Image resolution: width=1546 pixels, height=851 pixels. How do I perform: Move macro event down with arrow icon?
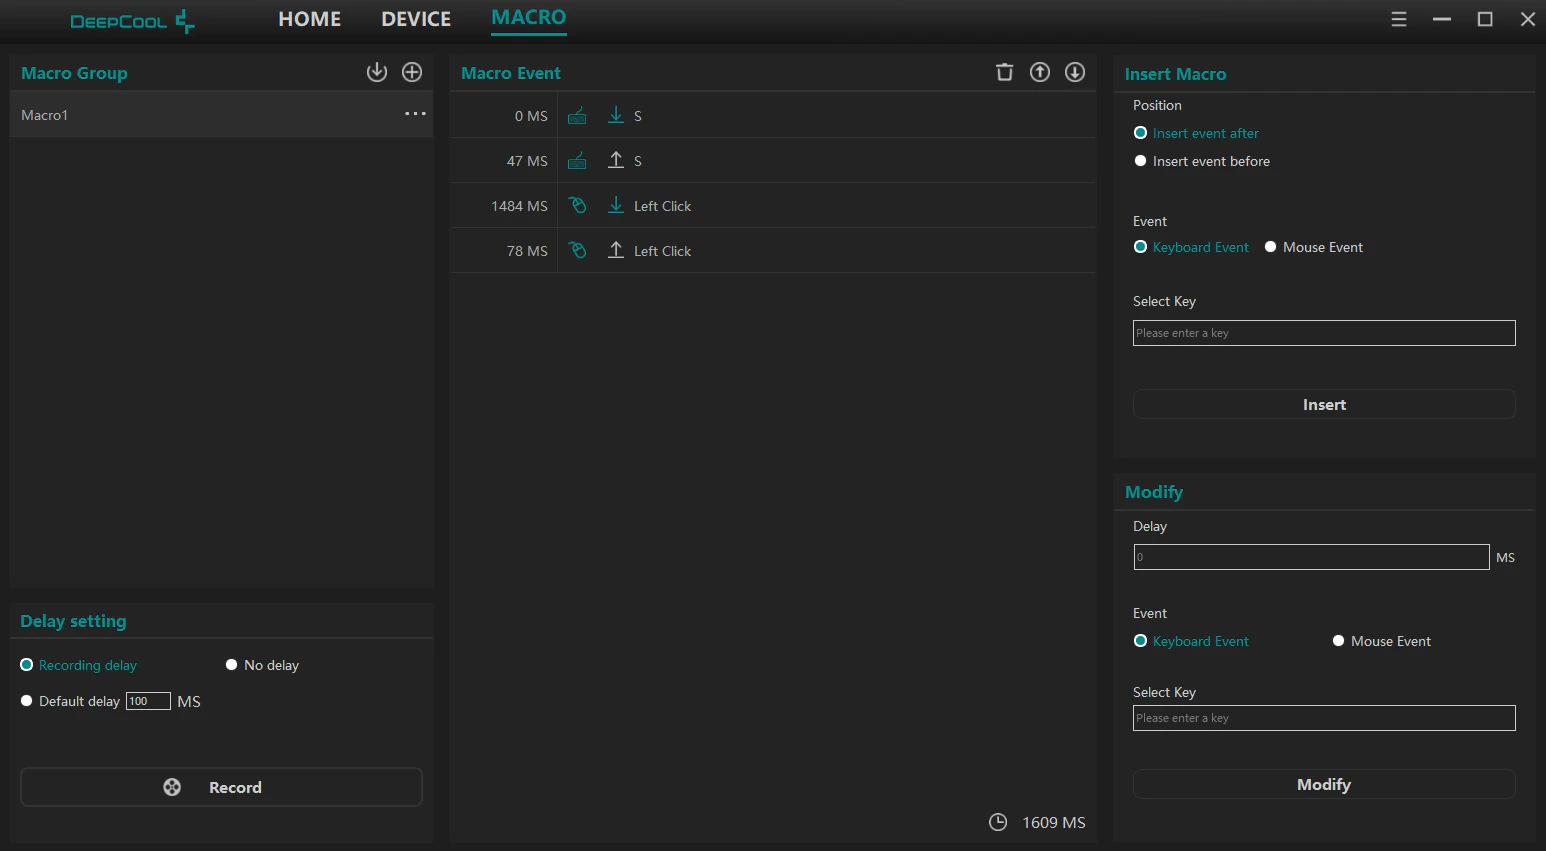pos(1075,72)
